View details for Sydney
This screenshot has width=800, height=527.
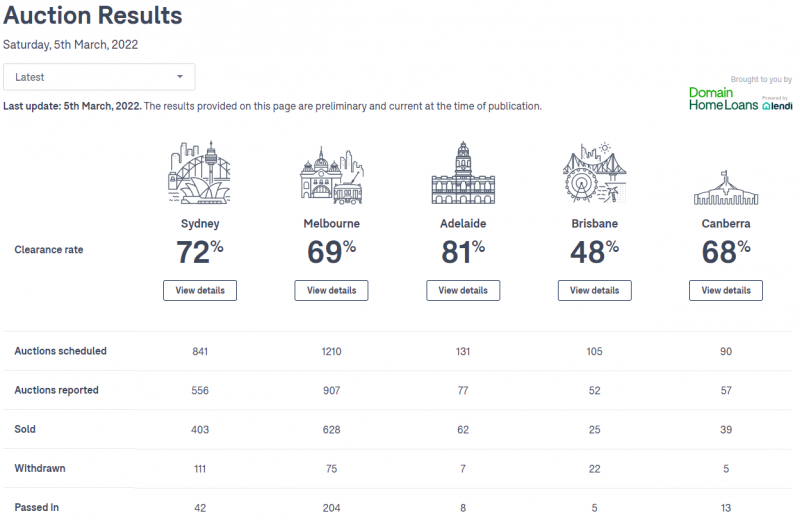point(200,290)
